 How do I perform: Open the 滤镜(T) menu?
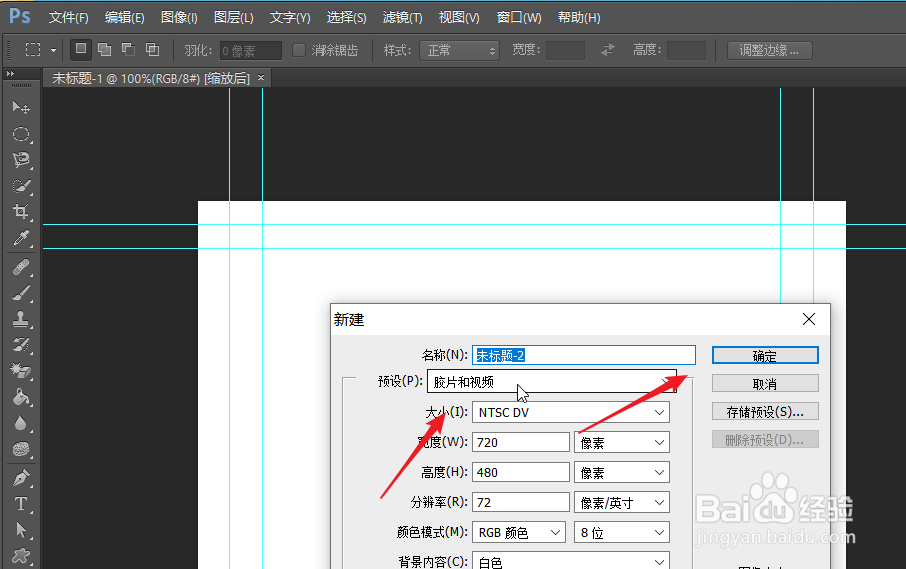tap(402, 18)
